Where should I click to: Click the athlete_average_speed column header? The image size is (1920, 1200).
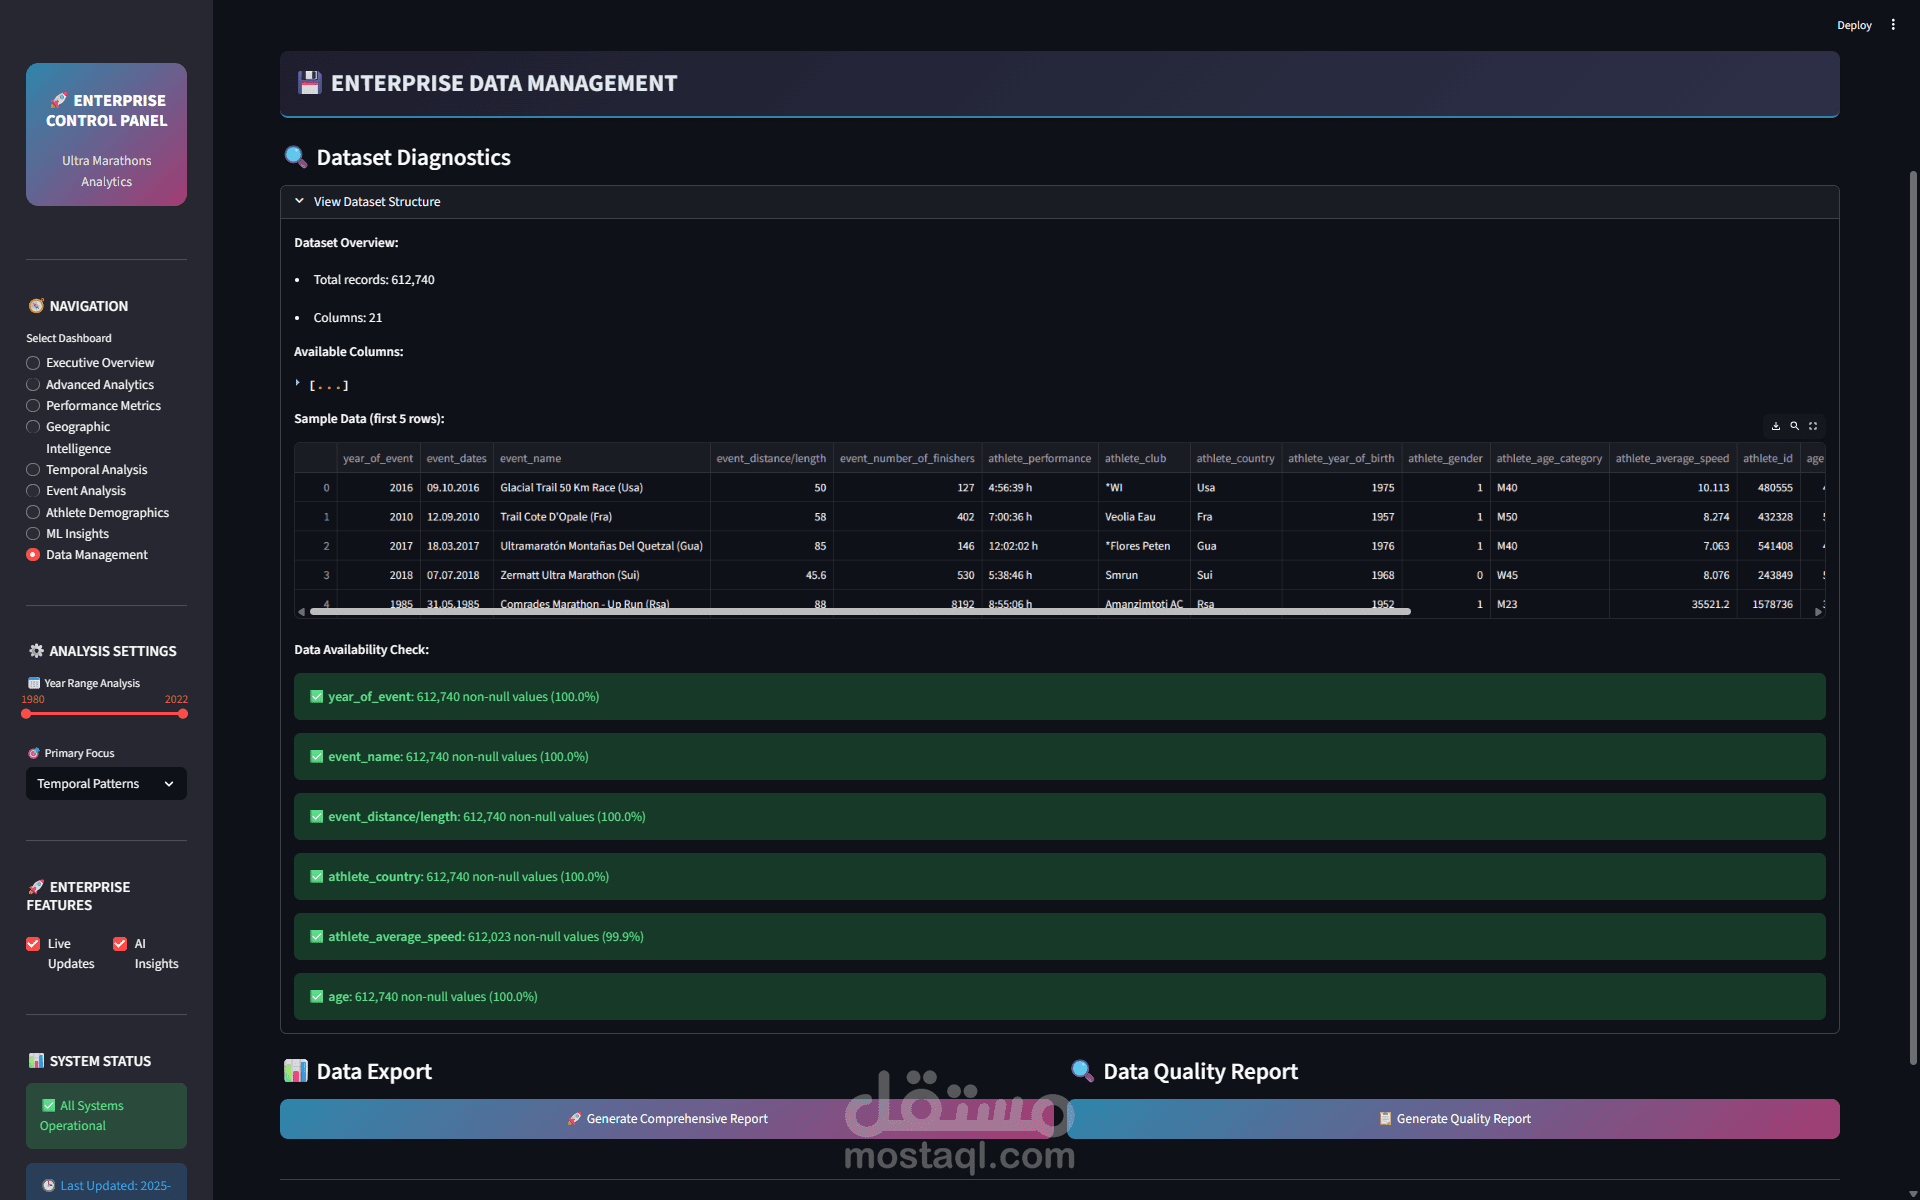point(1671,458)
